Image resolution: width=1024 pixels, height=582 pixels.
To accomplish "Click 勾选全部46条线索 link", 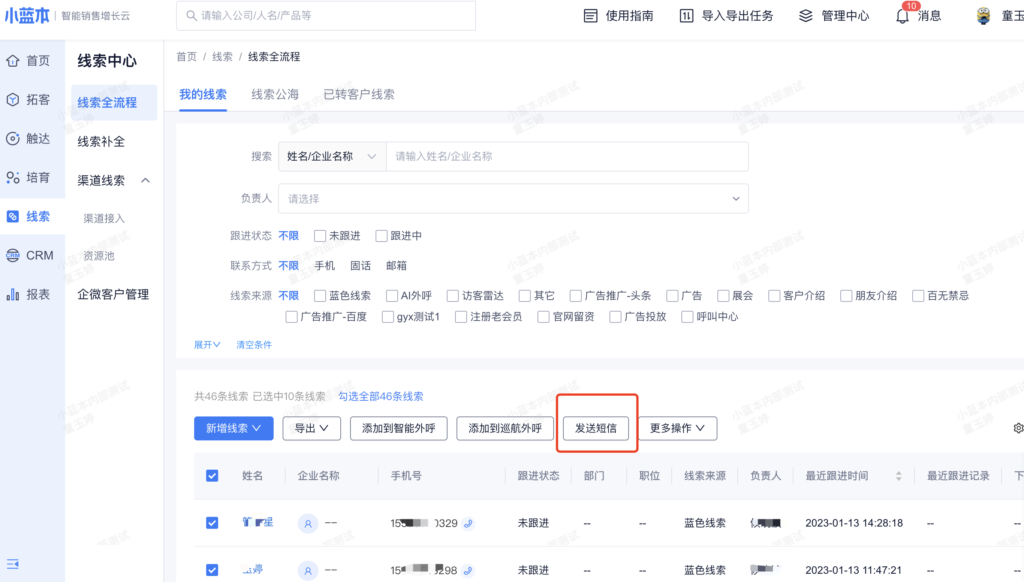I will click(x=380, y=396).
